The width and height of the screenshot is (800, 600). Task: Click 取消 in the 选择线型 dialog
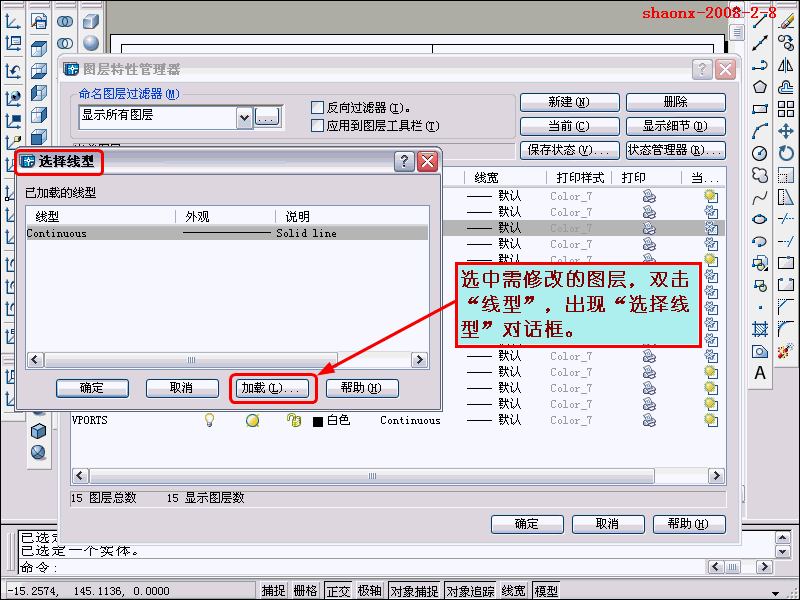(182, 388)
